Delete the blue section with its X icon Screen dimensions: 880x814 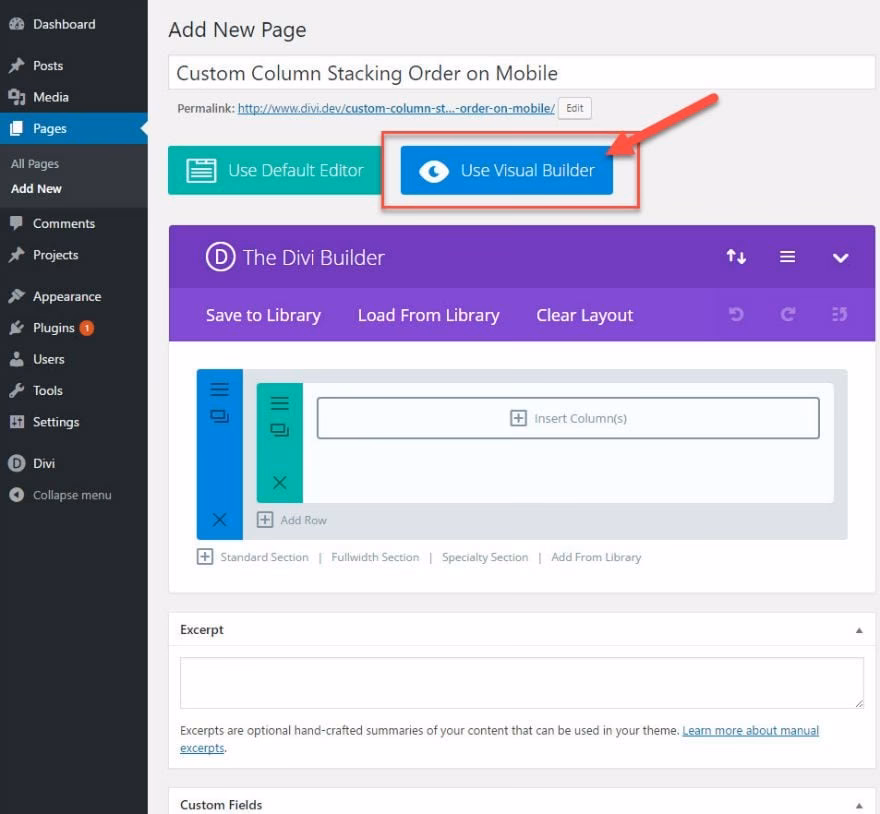pyautogui.click(x=219, y=520)
